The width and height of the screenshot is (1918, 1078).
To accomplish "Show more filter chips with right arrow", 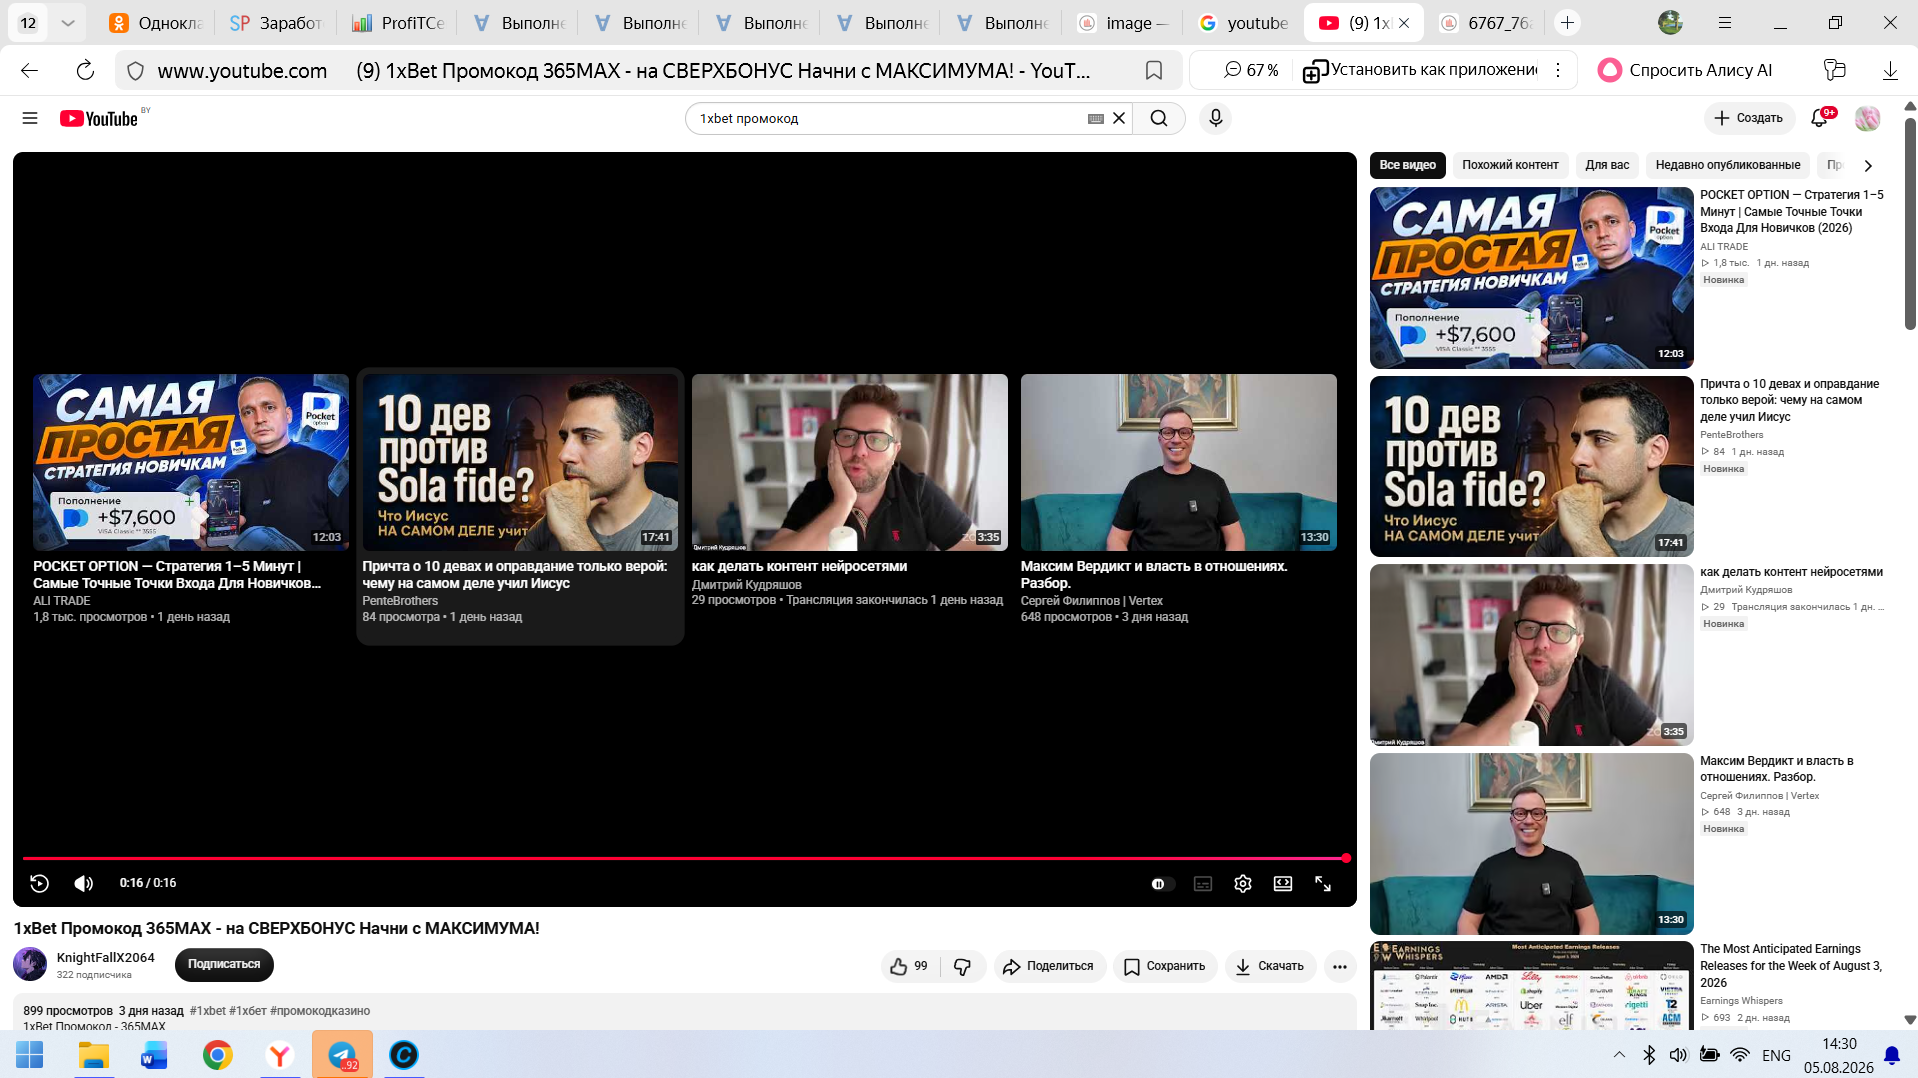I will (1868, 165).
